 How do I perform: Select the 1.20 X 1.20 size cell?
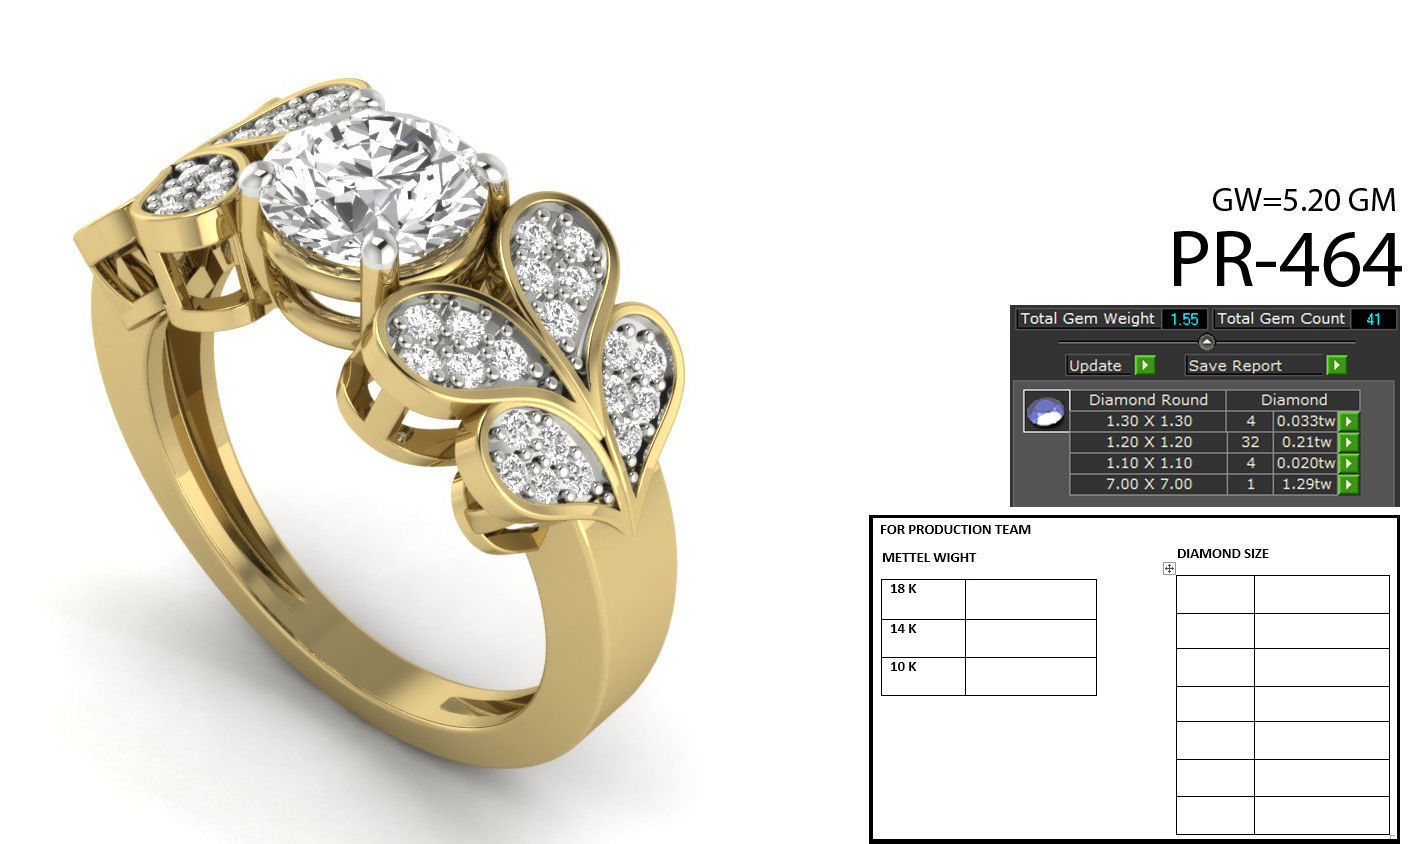coord(1149,442)
